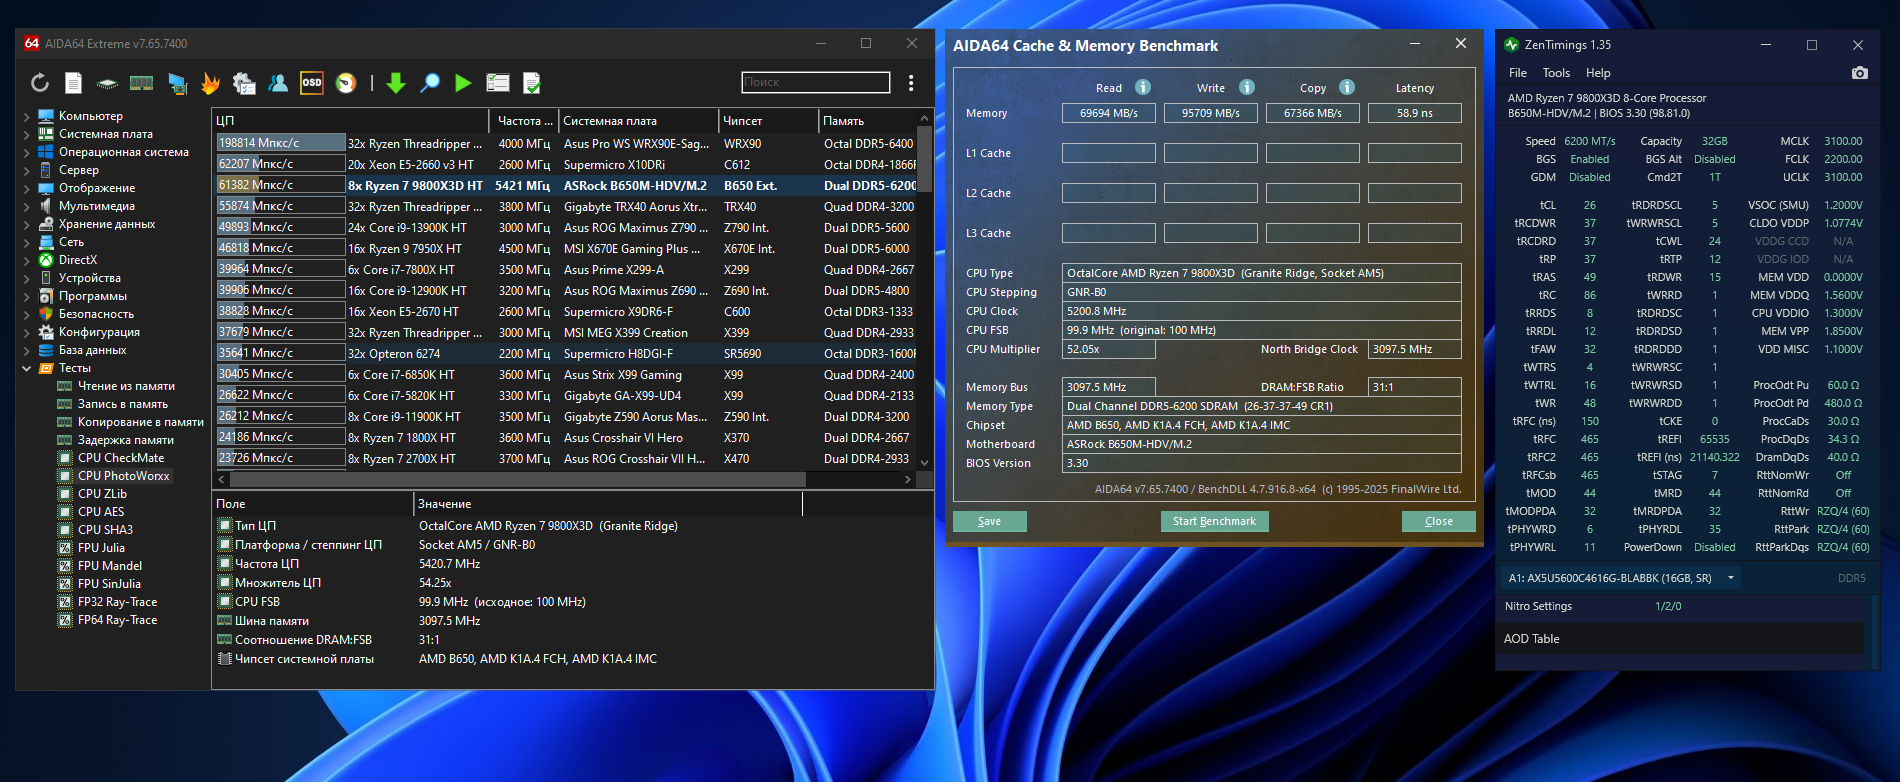Click the Memory Read value 69694 MB/s
Image resolution: width=1900 pixels, height=782 pixels.
pyautogui.click(x=1109, y=113)
